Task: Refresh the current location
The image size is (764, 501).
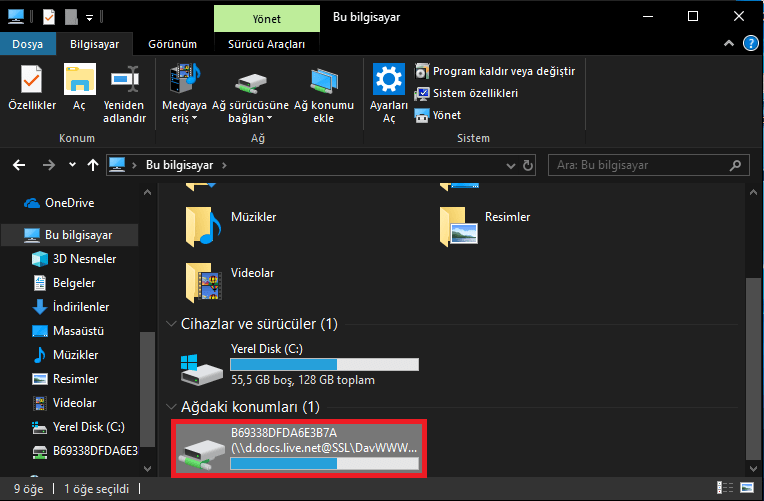Action: [528, 165]
